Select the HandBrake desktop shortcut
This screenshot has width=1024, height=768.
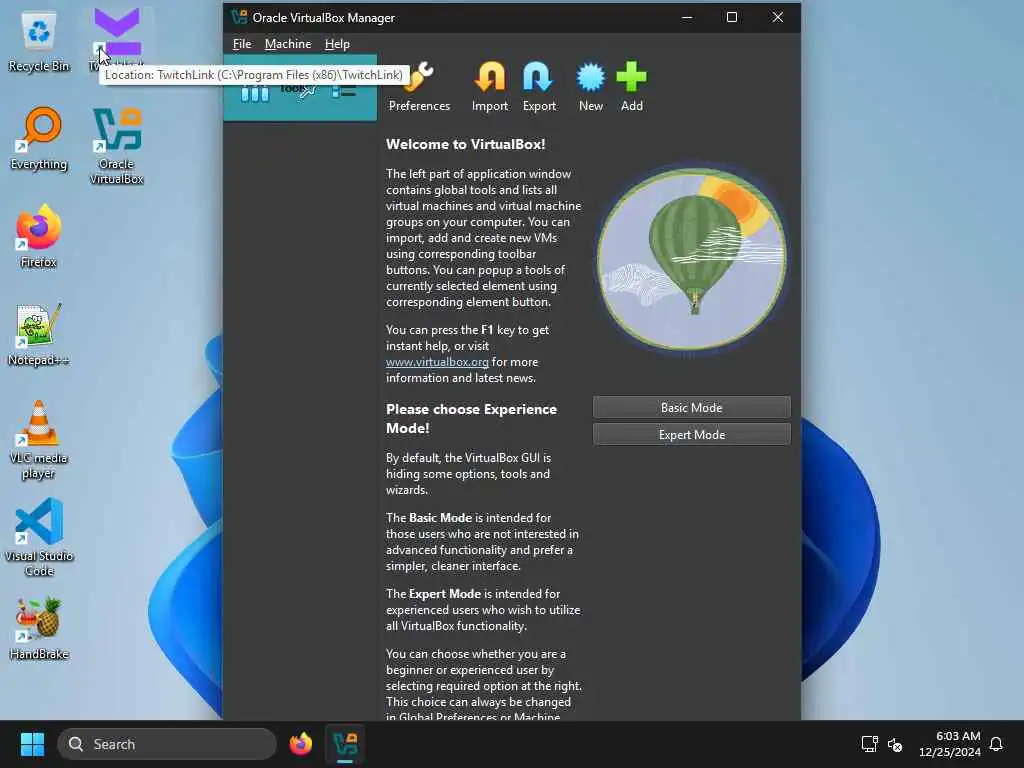39,628
